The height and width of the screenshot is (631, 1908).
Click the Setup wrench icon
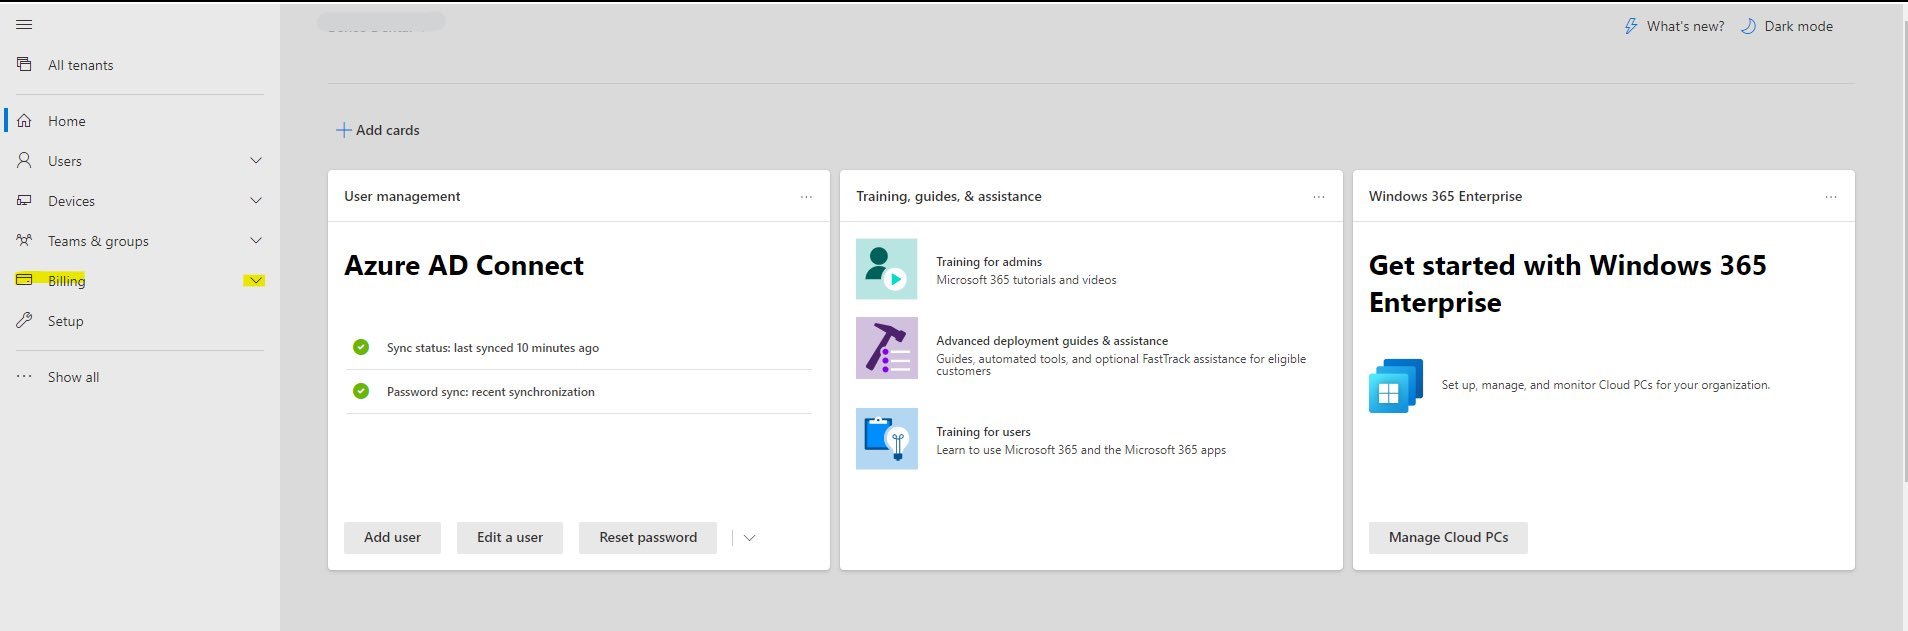coord(24,320)
